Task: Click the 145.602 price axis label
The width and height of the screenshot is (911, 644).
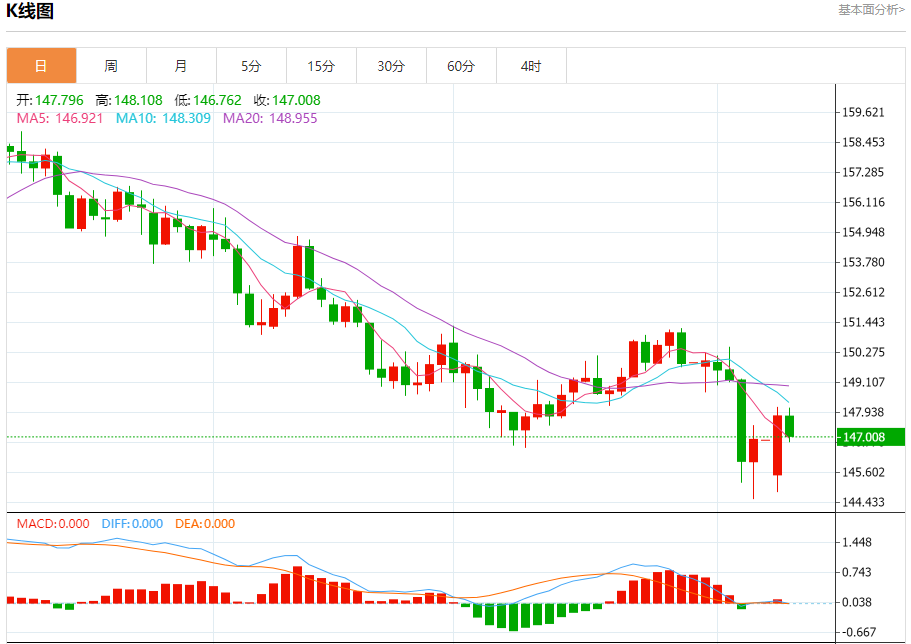Action: (863, 472)
